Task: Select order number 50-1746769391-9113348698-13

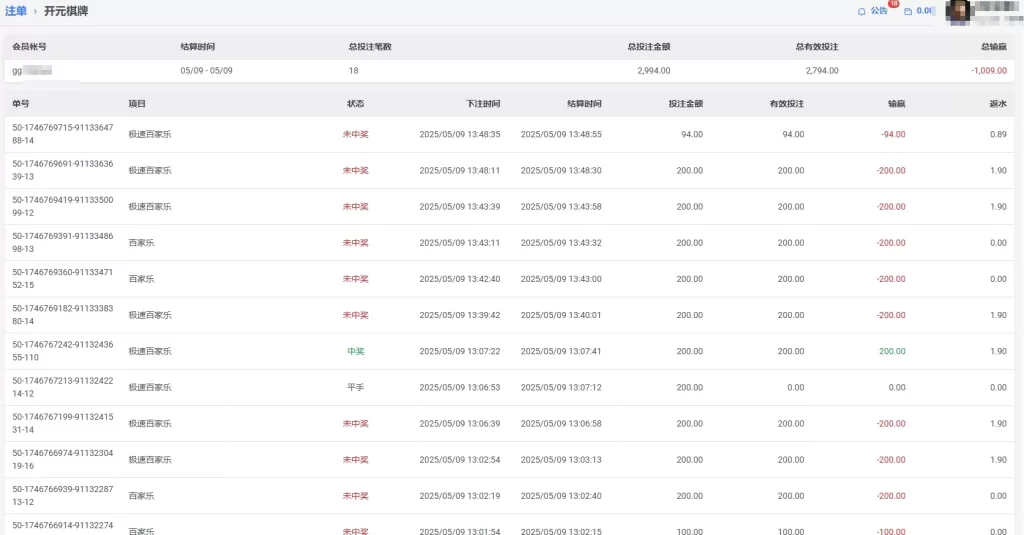Action: 63,242
